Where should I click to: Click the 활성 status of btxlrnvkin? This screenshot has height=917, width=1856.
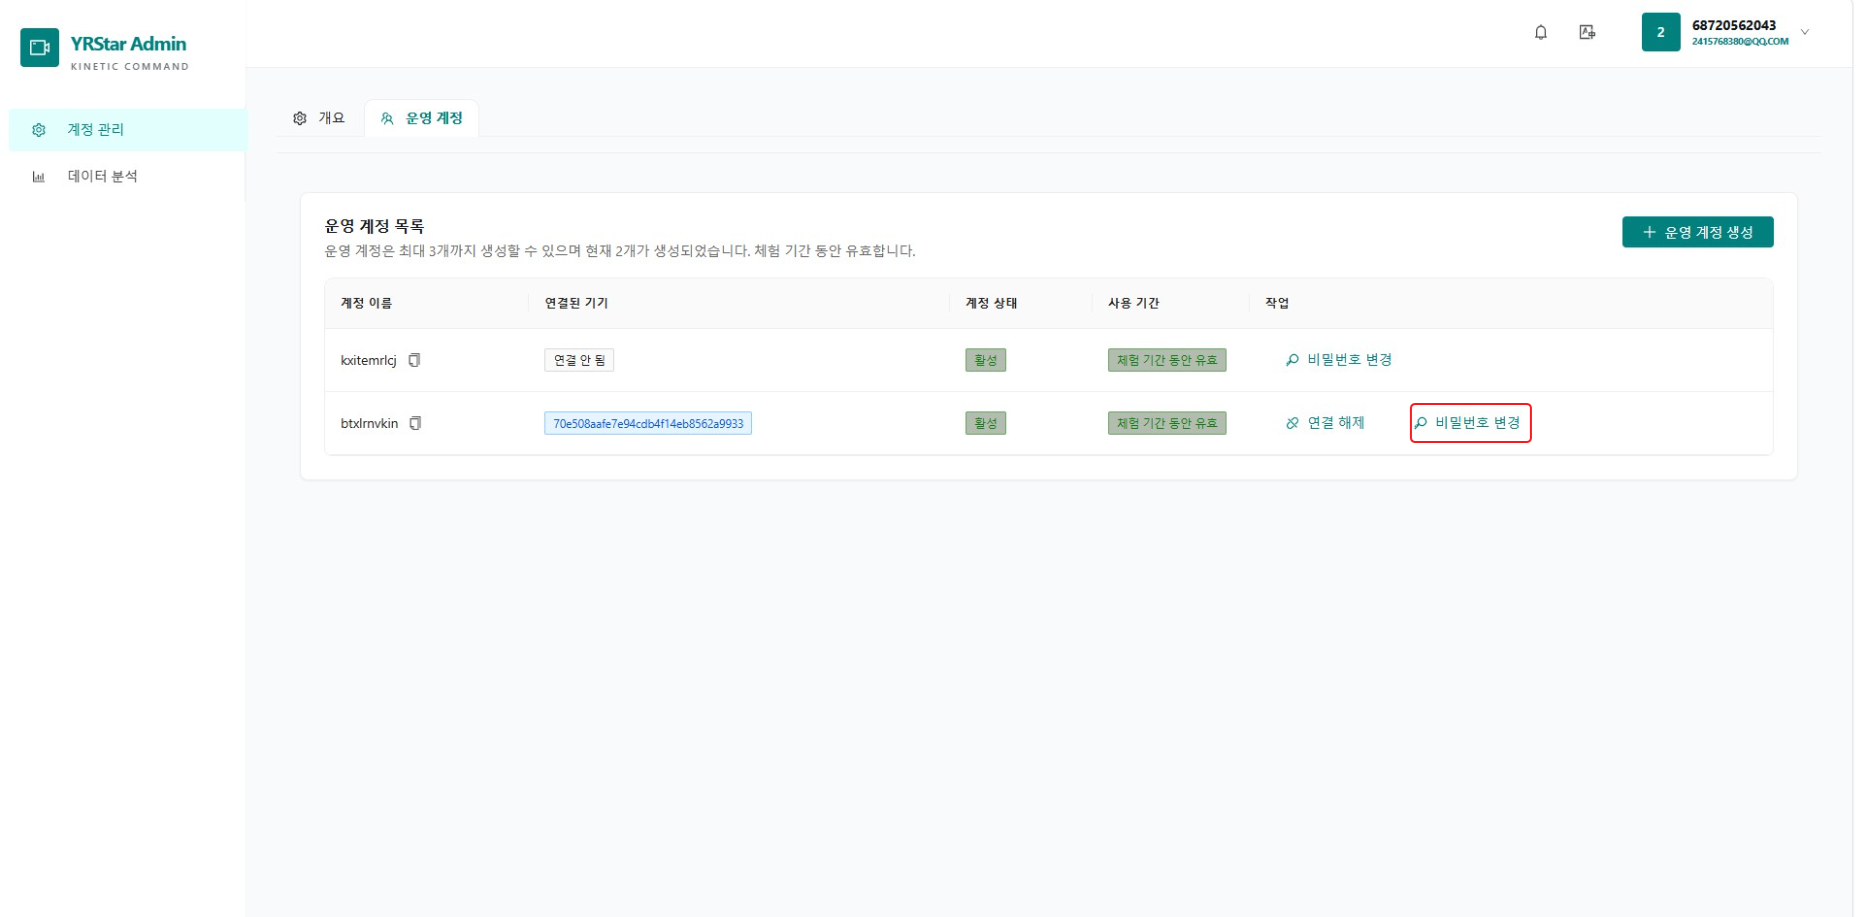point(985,423)
